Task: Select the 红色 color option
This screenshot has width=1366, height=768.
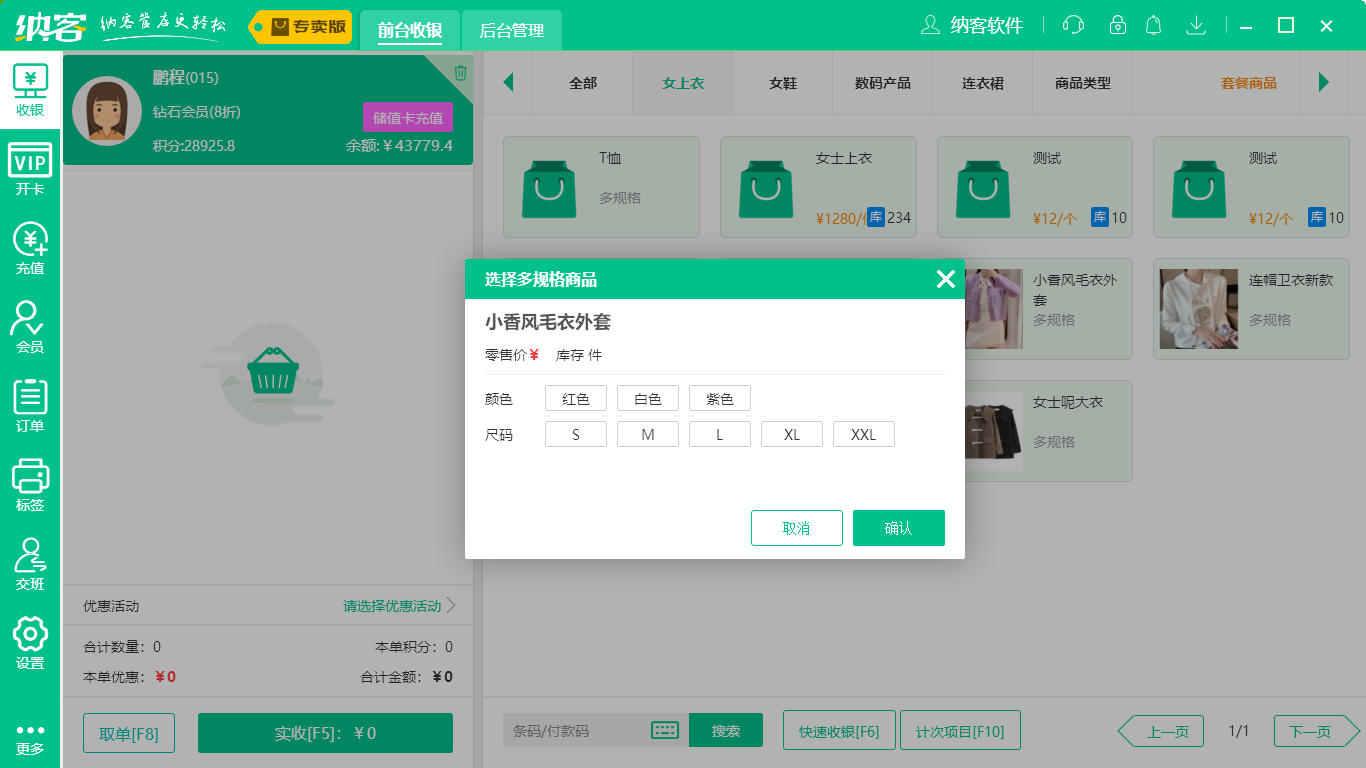Action: (575, 397)
